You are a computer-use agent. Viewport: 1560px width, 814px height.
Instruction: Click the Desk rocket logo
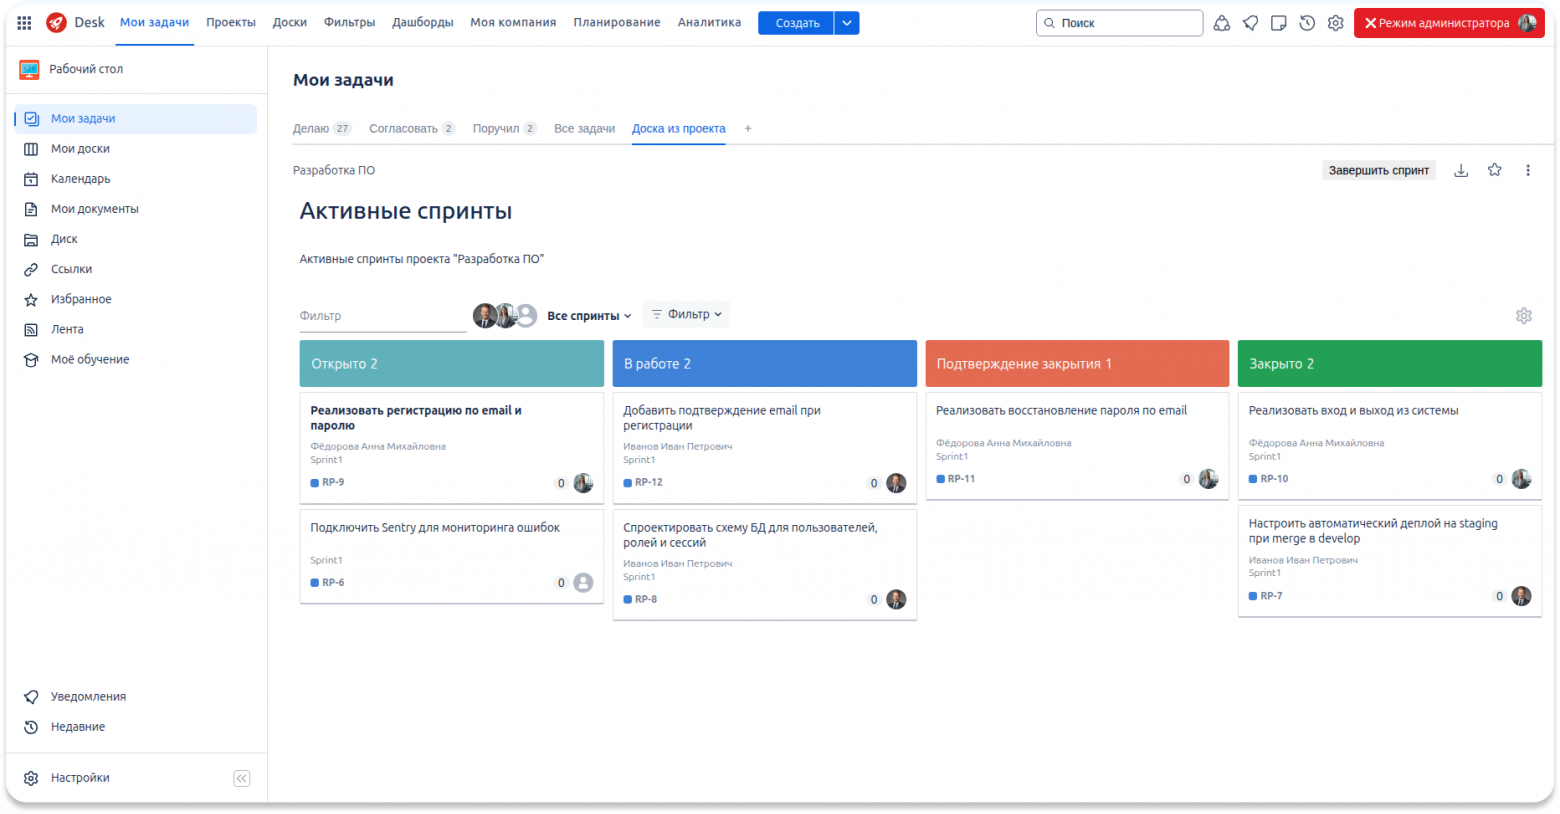pos(57,23)
